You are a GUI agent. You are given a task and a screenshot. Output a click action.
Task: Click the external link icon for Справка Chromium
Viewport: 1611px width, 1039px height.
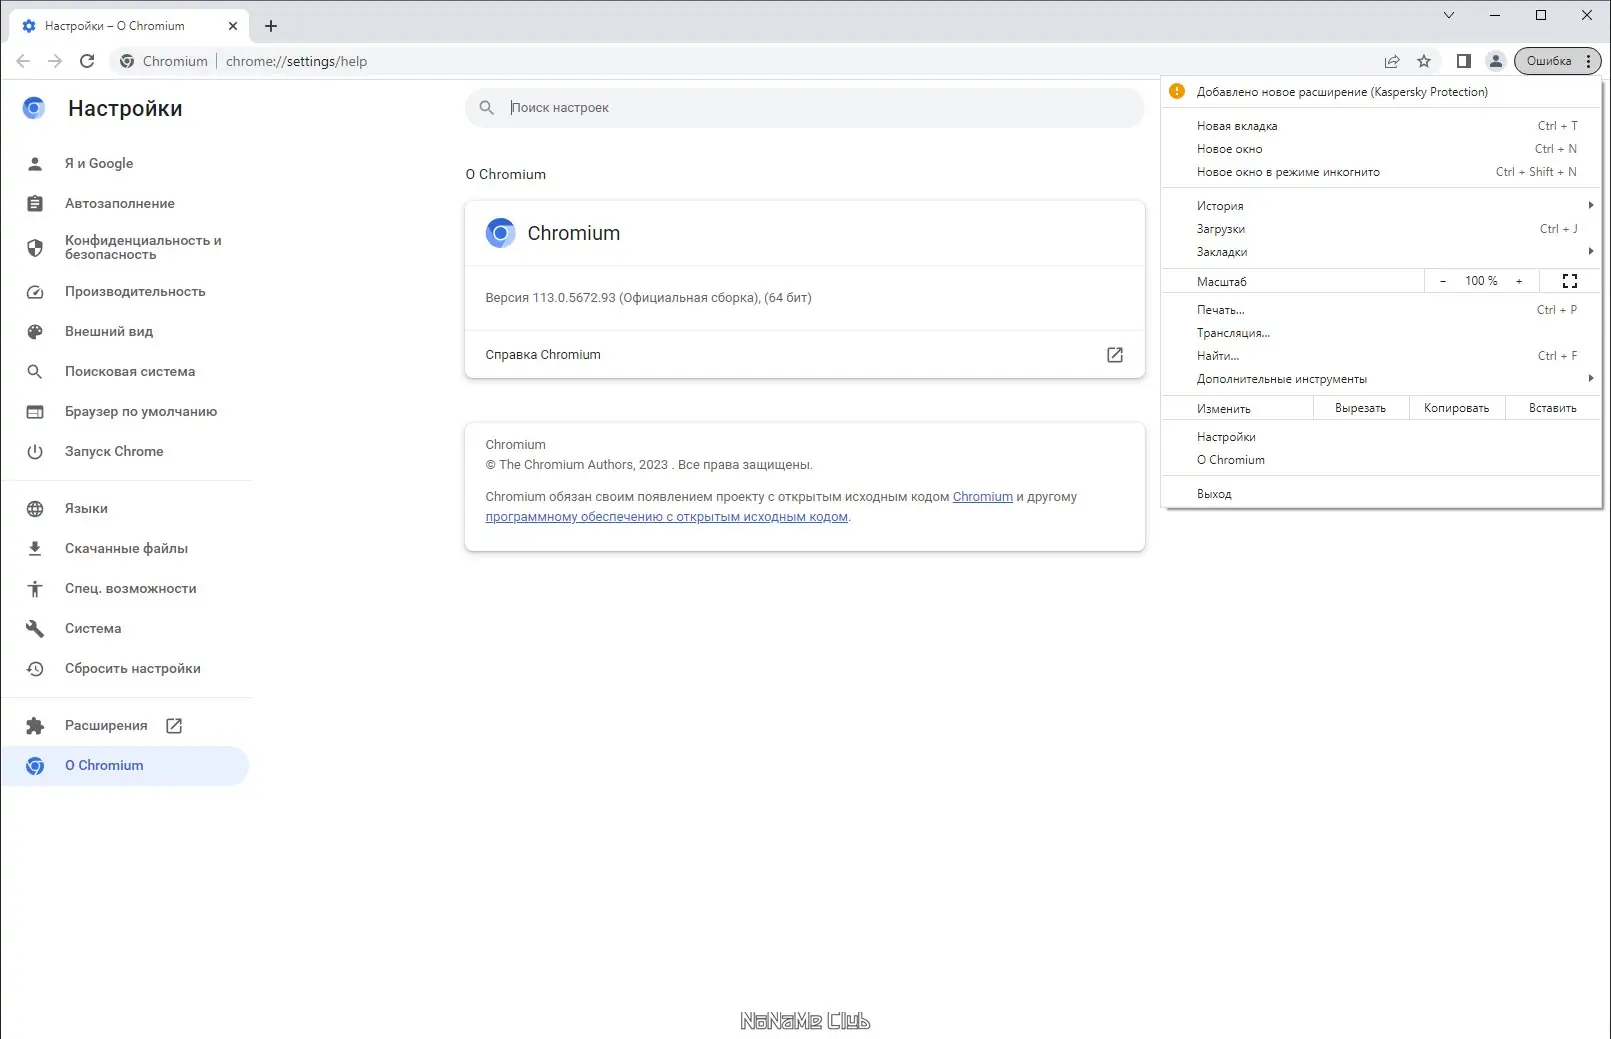(1115, 355)
